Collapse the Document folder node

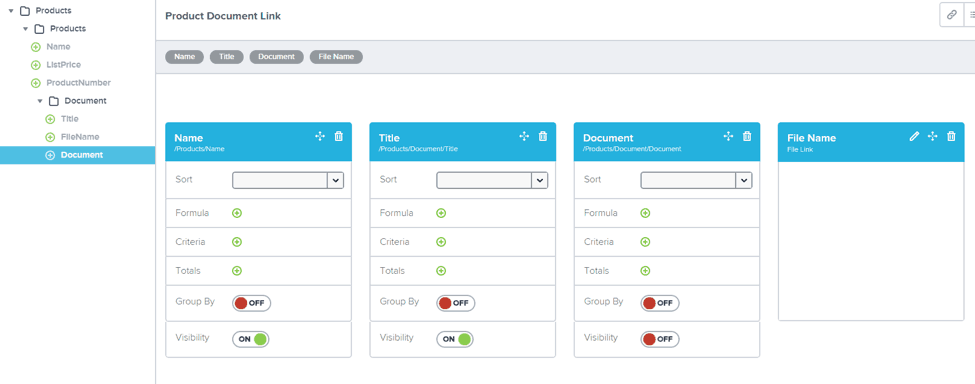40,101
